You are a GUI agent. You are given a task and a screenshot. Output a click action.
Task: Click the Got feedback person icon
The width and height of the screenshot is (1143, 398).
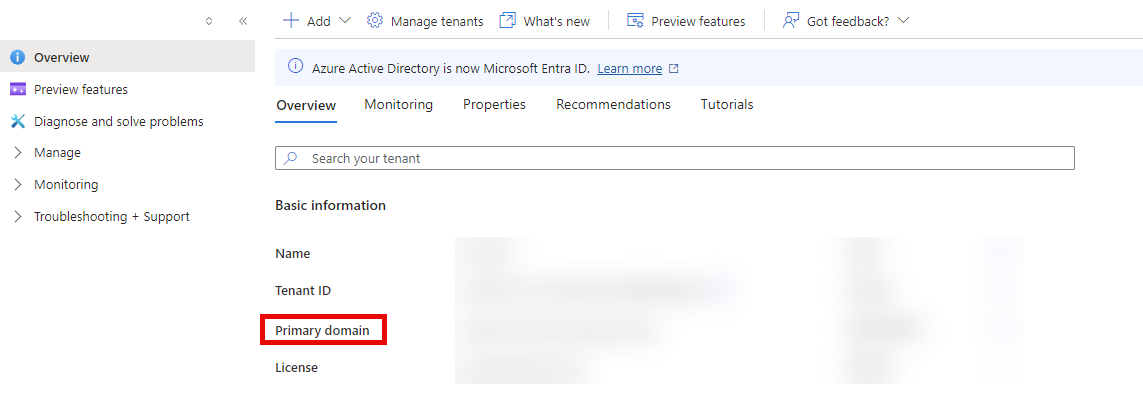[791, 20]
